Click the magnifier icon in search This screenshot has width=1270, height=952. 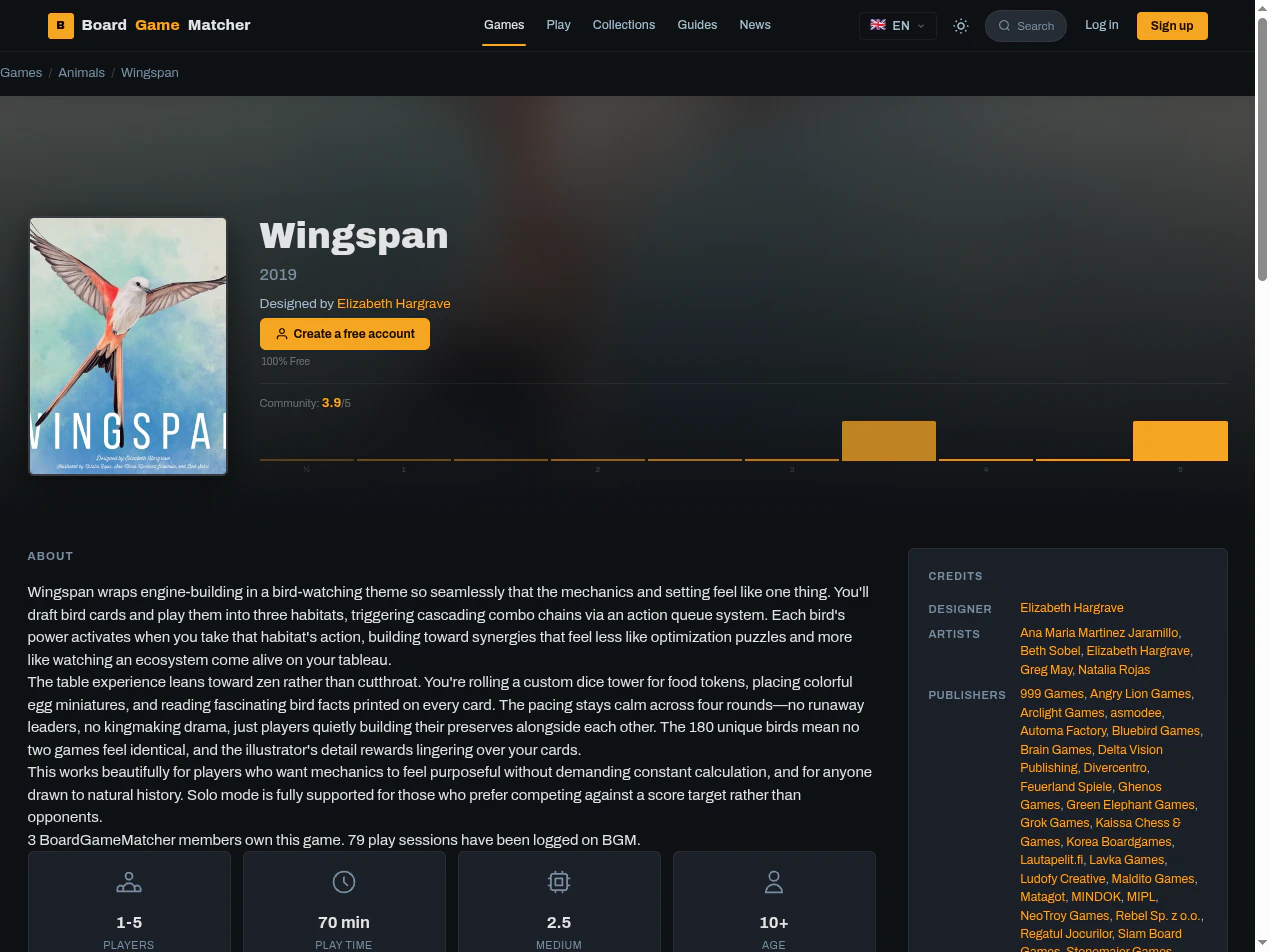(1004, 26)
